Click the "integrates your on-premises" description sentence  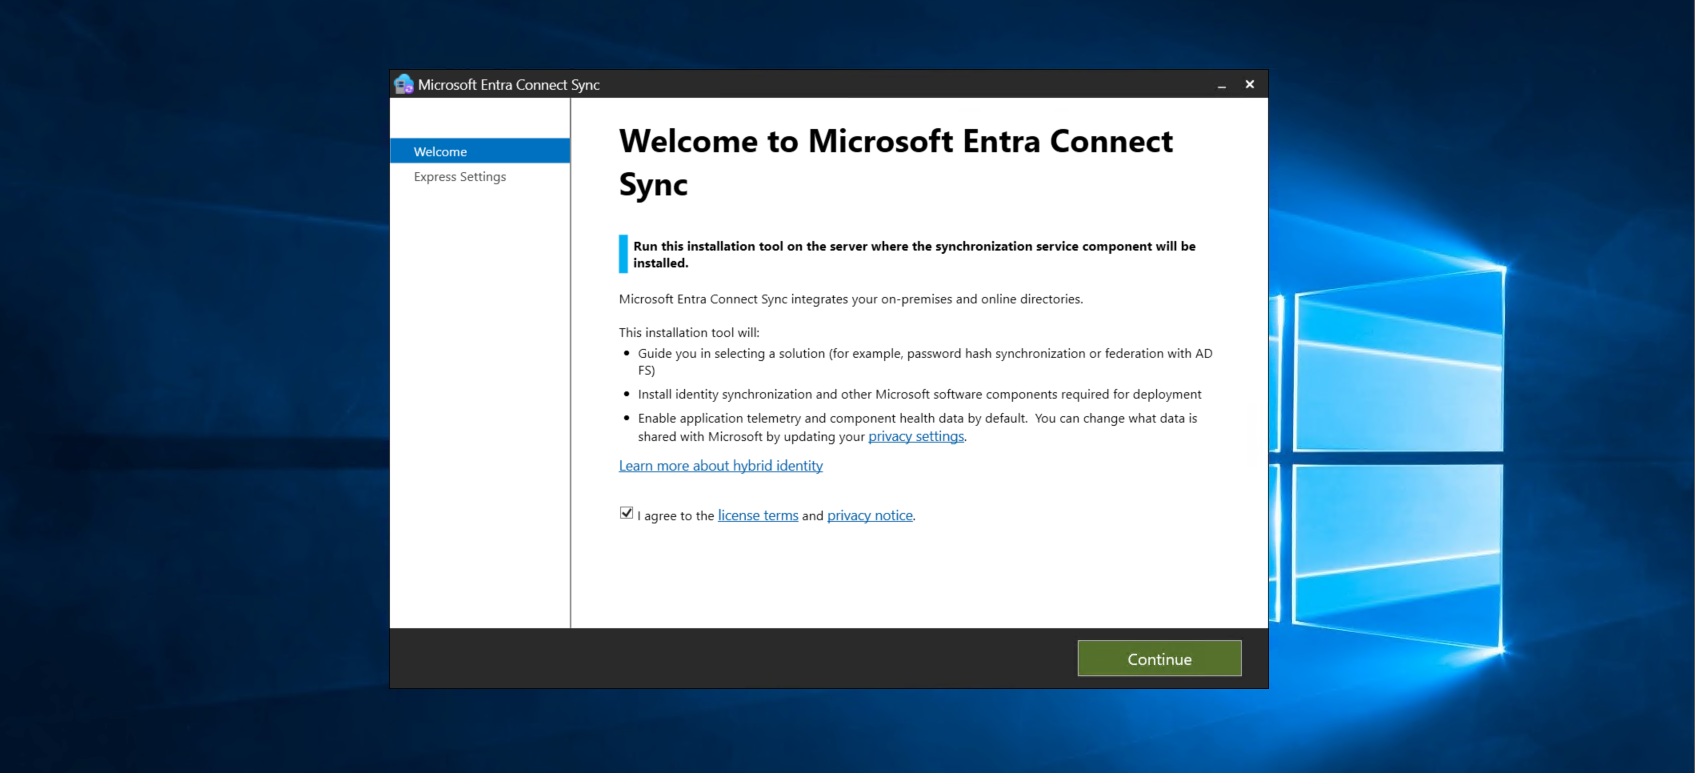tap(850, 299)
